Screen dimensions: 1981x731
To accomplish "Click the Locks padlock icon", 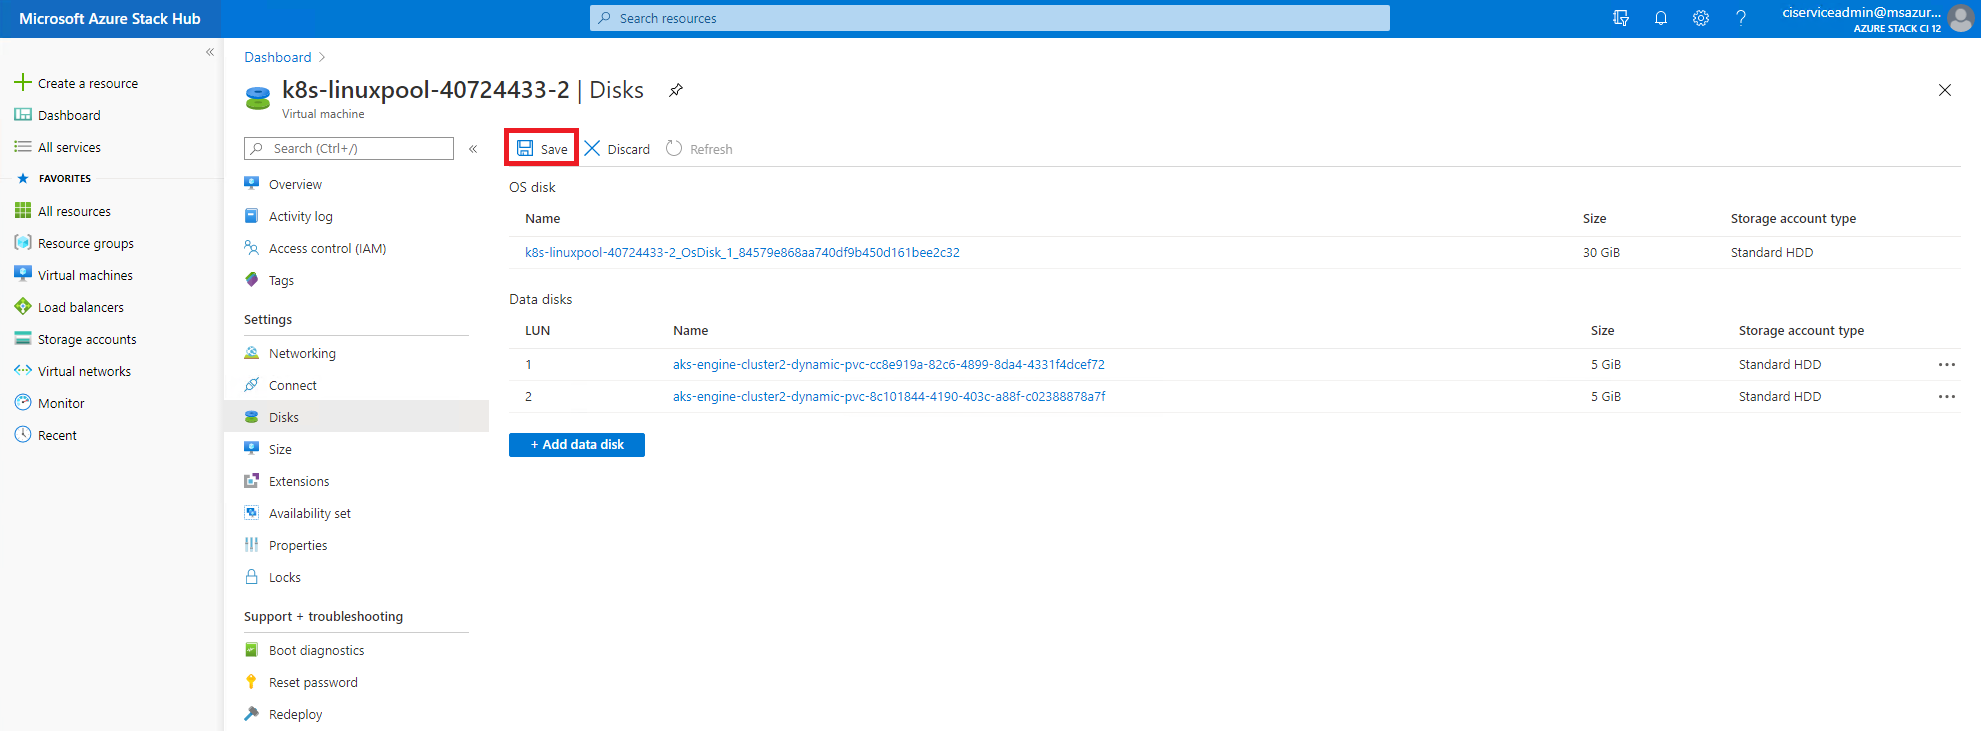I will pos(252,576).
